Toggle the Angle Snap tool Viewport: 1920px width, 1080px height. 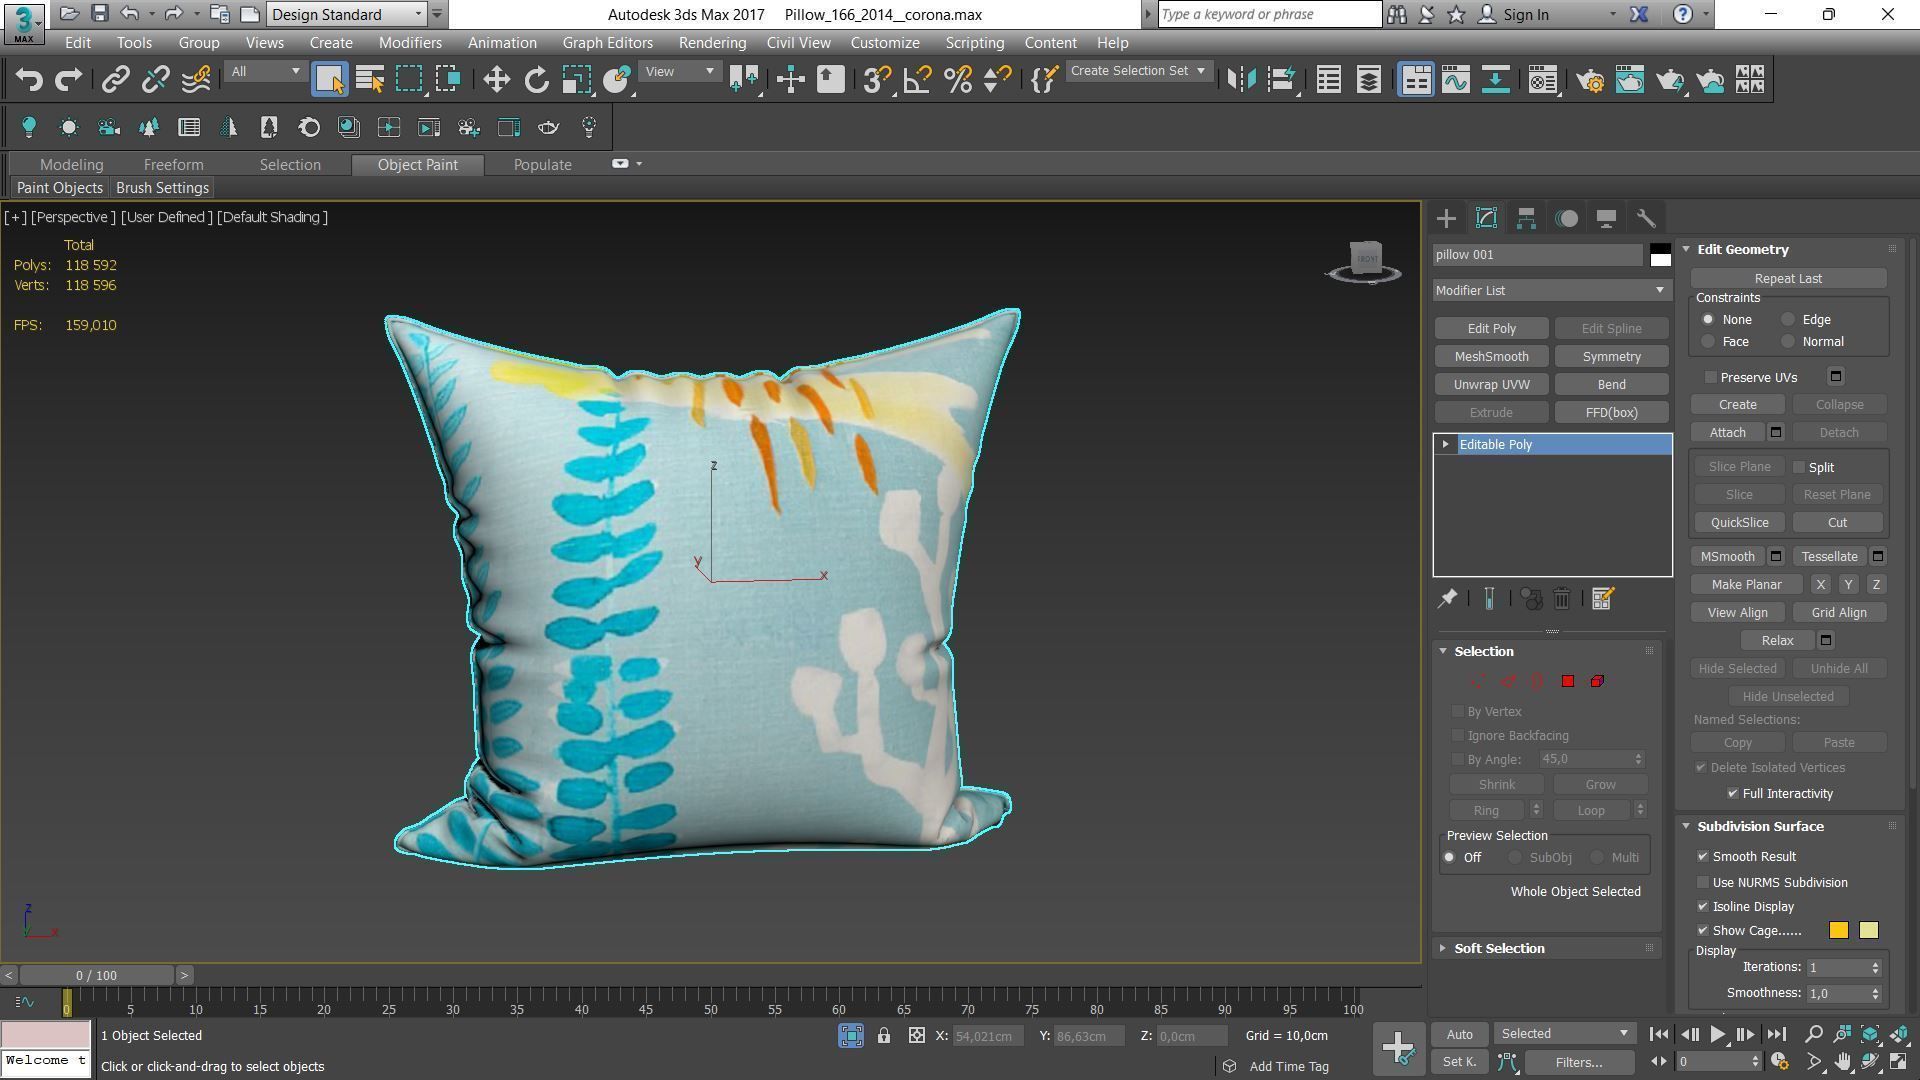[x=917, y=80]
